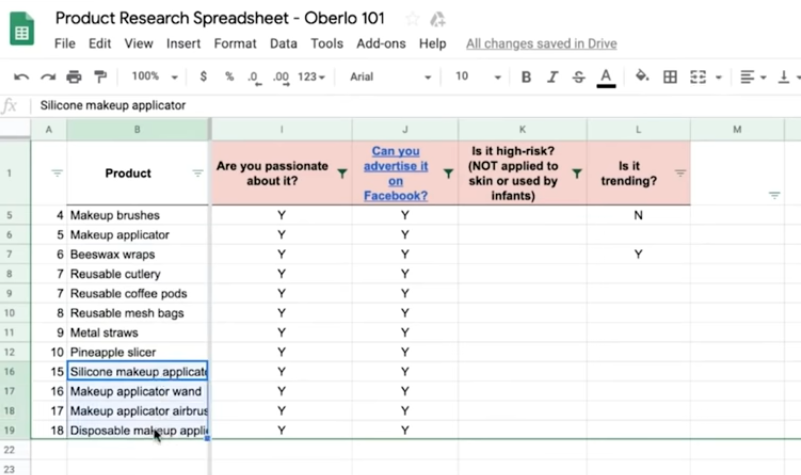Click the undo arrow in toolbar
The height and width of the screenshot is (475, 801).
coord(21,77)
